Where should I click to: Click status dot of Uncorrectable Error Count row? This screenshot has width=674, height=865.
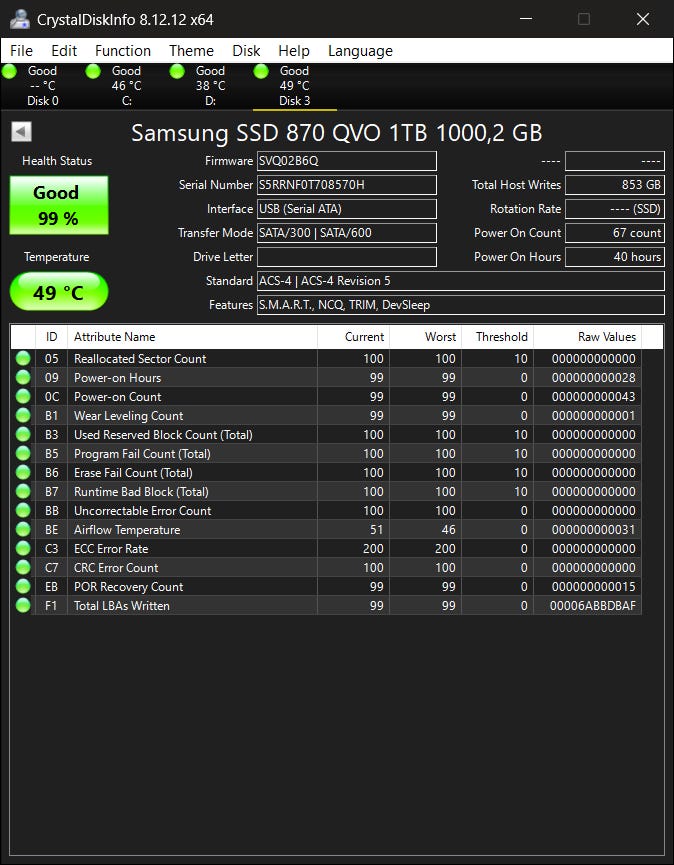click(23, 511)
